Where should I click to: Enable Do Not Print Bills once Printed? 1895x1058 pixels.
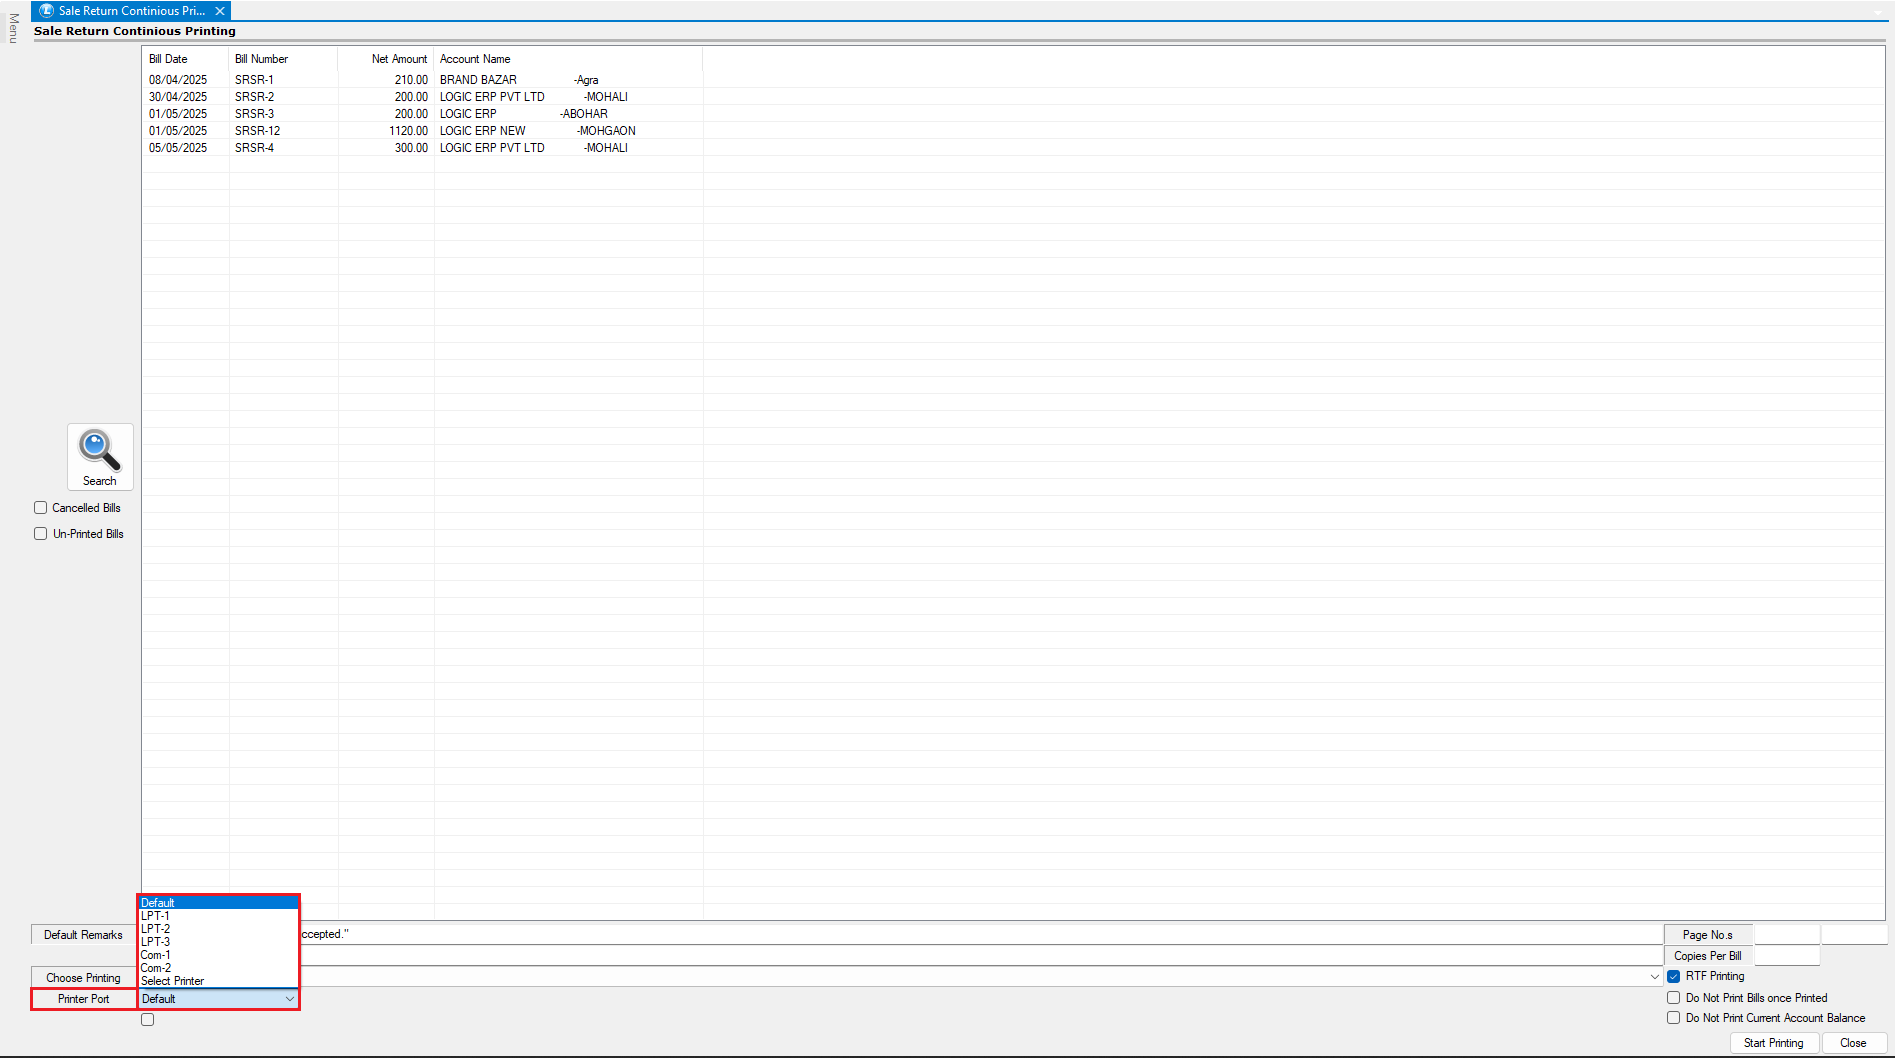(x=1673, y=998)
